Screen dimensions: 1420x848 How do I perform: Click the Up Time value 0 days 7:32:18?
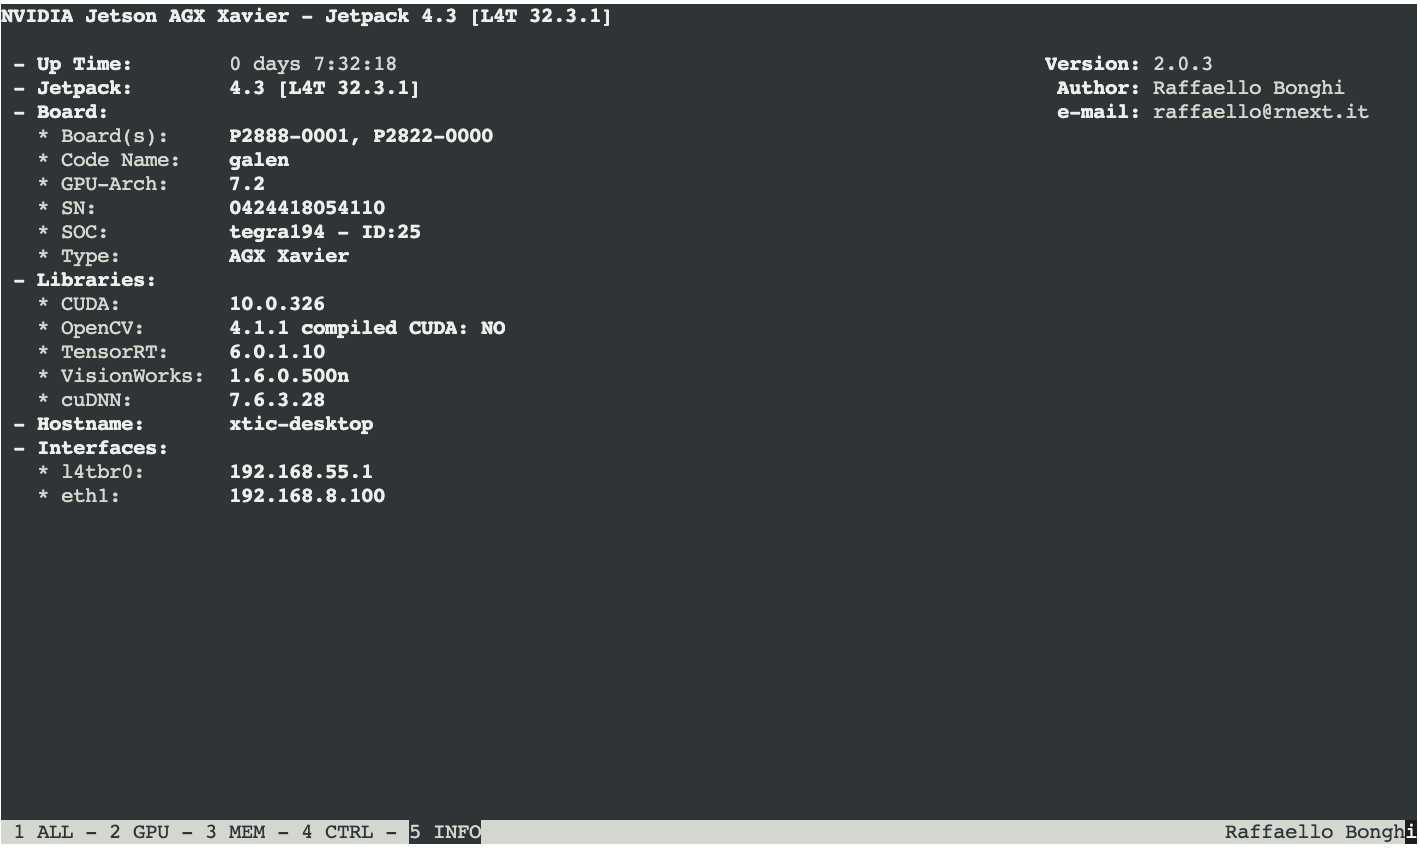[313, 64]
